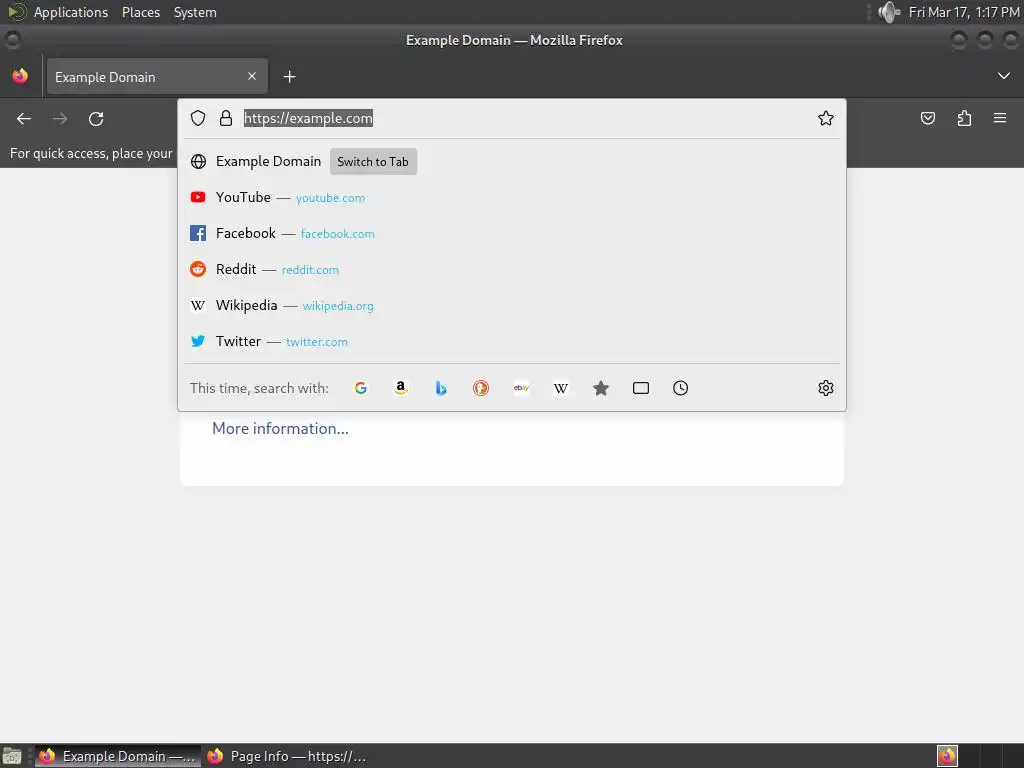This screenshot has height=768, width=1024.
Task: Select the Twitter suggestion row
Action: tap(512, 341)
